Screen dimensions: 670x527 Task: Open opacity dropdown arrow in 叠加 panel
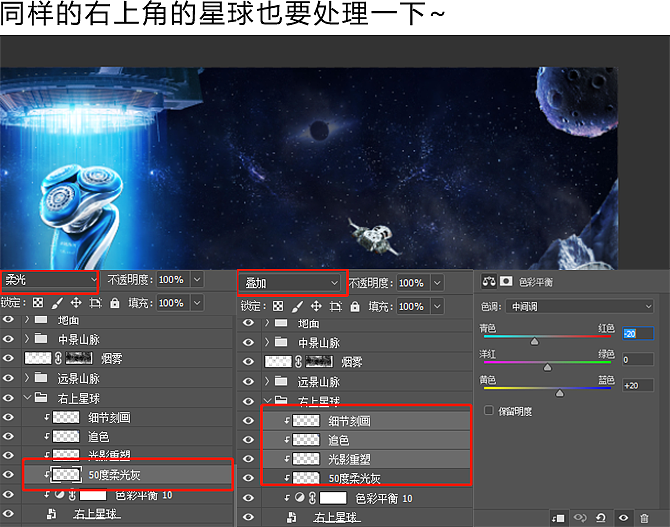coord(437,283)
